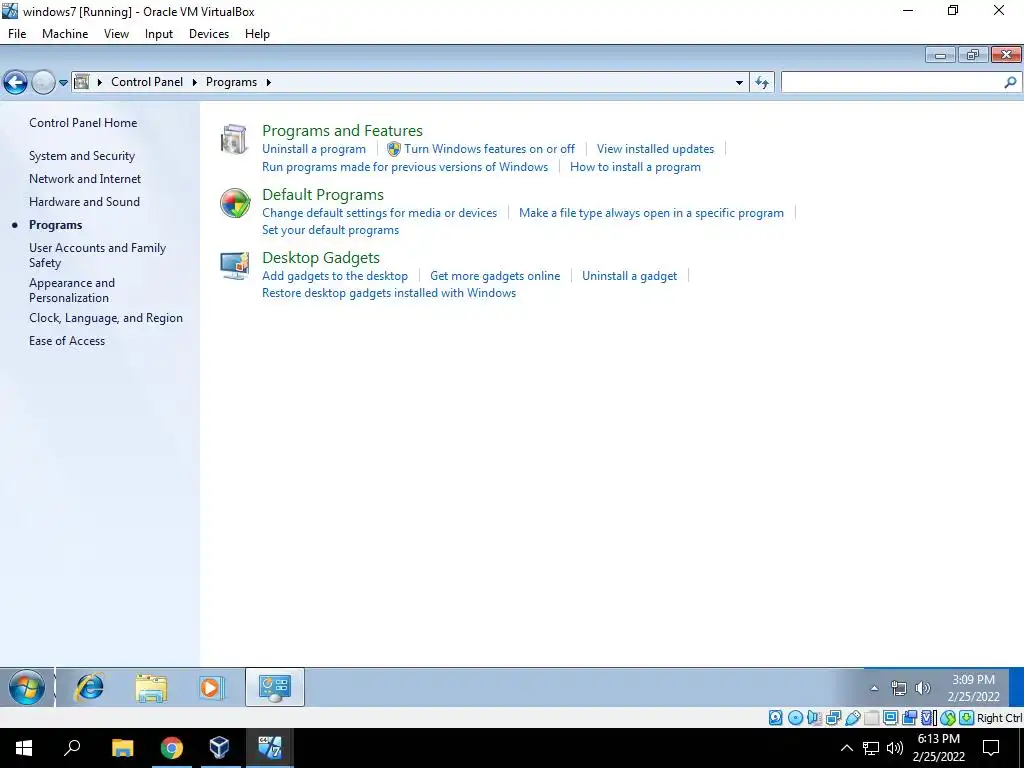The width and height of the screenshot is (1024, 768).
Task: Expand host tray hidden icons chevron
Action: [x=846, y=748]
